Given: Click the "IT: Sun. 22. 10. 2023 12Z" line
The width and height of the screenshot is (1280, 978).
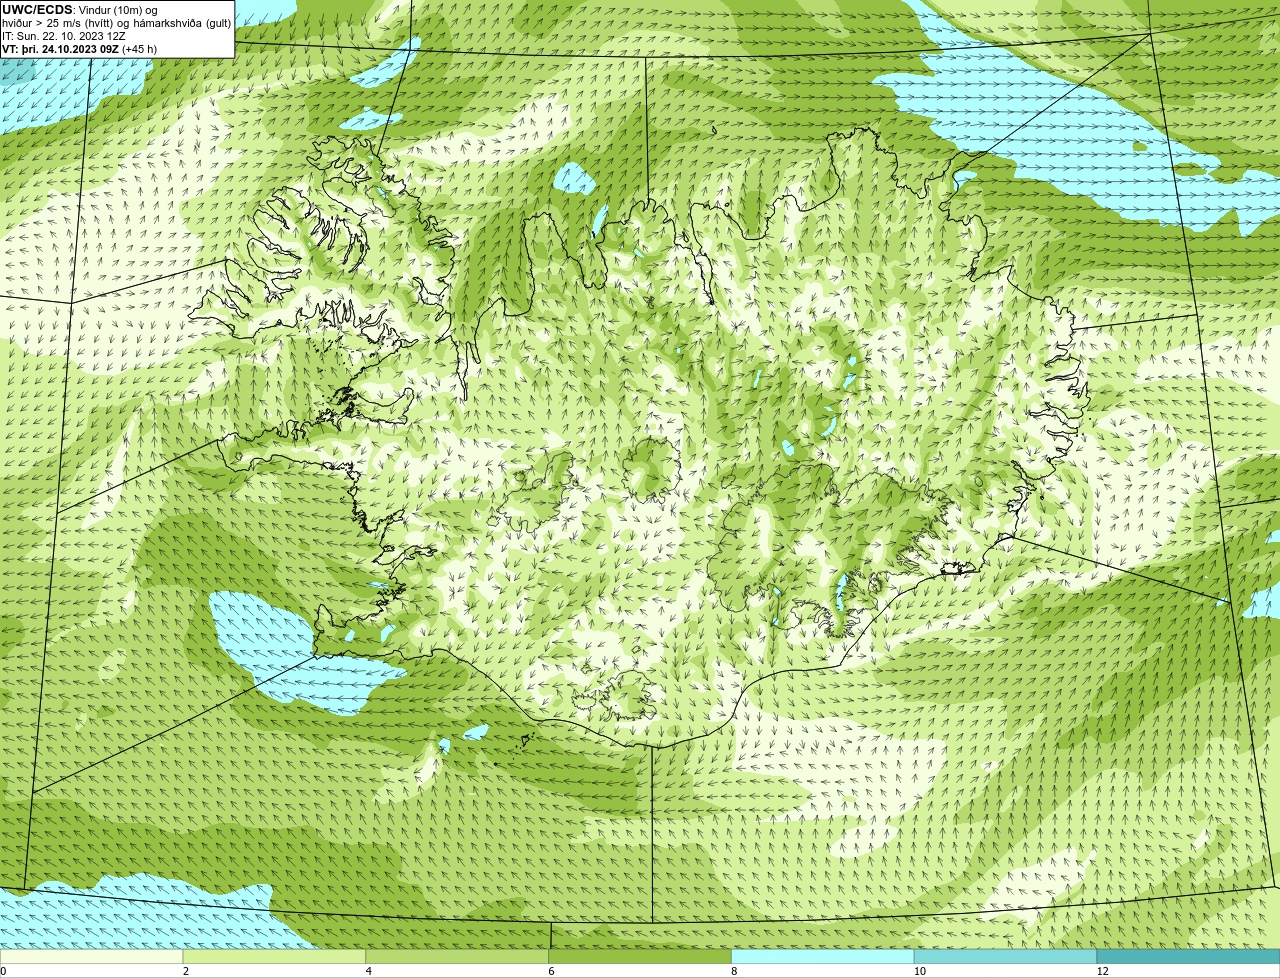Looking at the screenshot, I should [64, 36].
